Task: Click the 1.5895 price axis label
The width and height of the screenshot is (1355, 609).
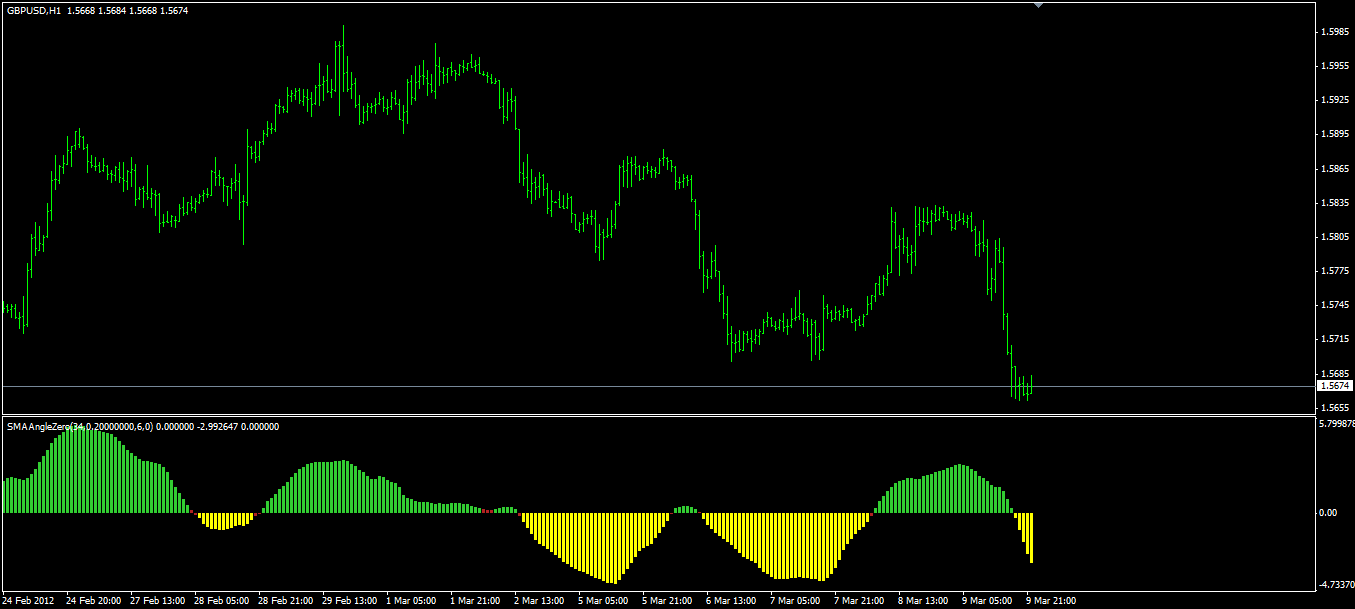Action: pos(1334,134)
